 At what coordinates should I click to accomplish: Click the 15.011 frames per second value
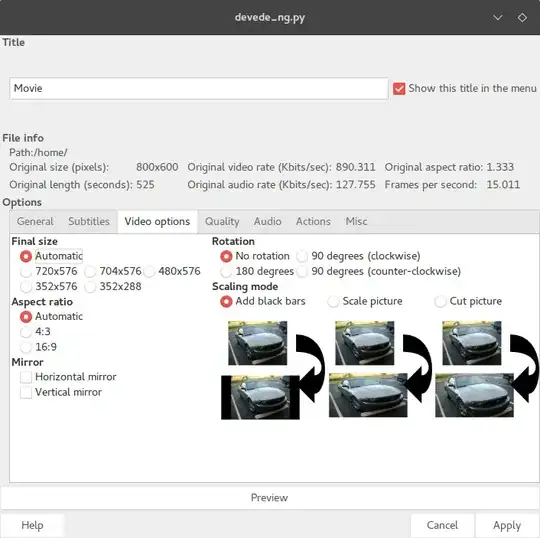tap(503, 185)
